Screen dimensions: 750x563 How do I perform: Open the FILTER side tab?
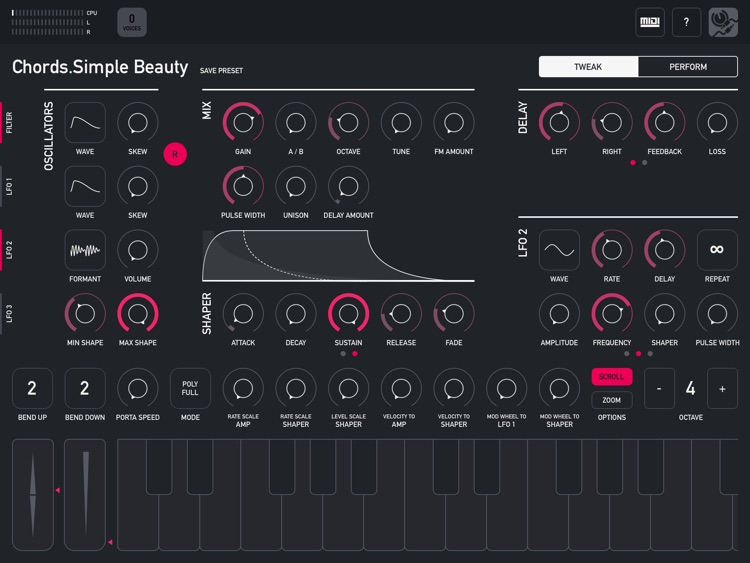8,122
